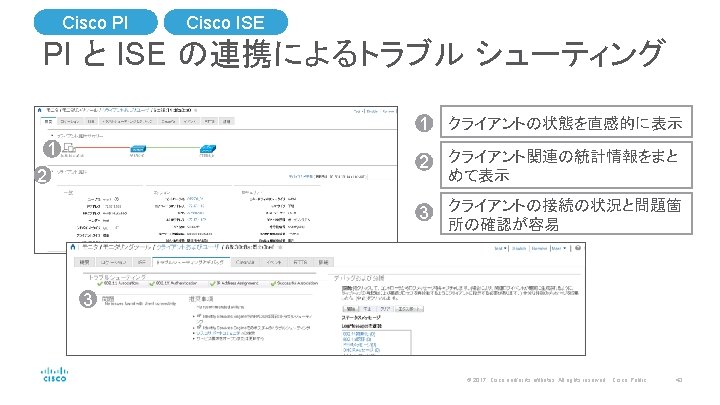Viewport: 720px width, 405px height.
Task: Click 停止 button in debug panel
Action: [367, 309]
